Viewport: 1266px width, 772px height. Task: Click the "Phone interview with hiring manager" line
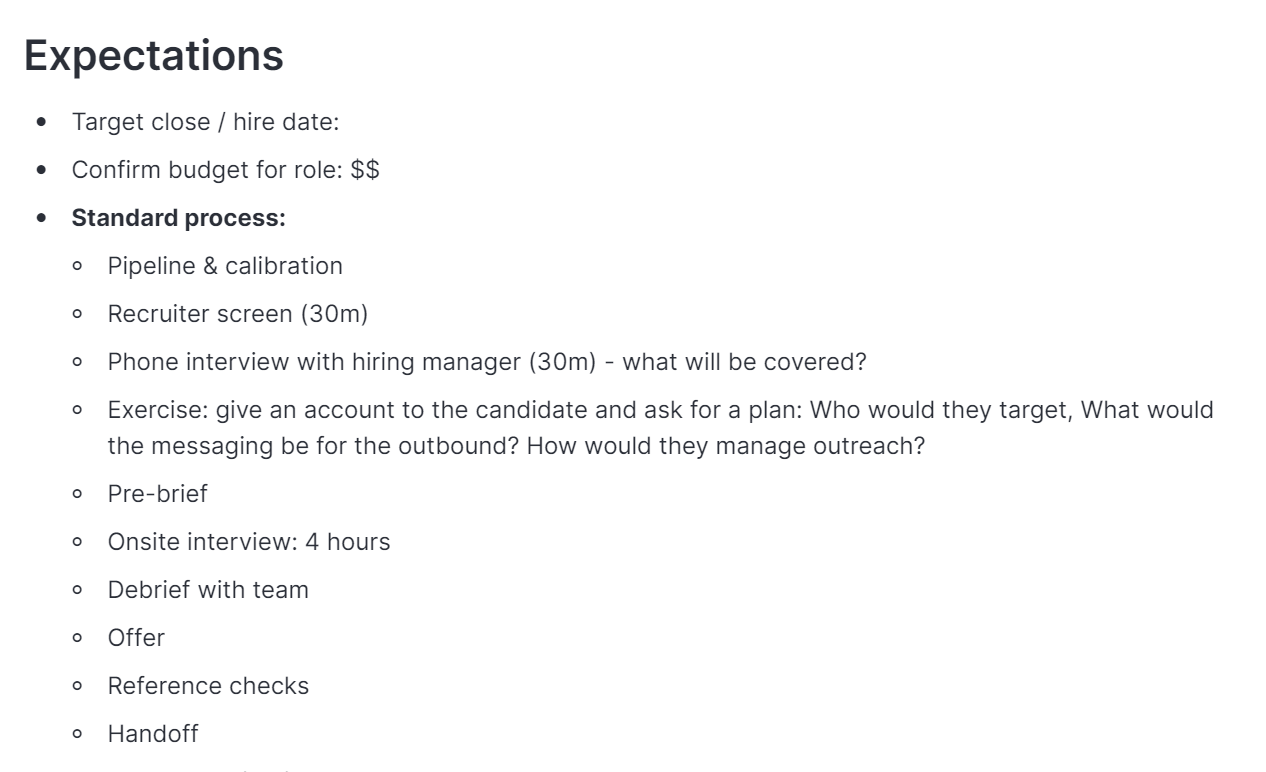click(350, 362)
